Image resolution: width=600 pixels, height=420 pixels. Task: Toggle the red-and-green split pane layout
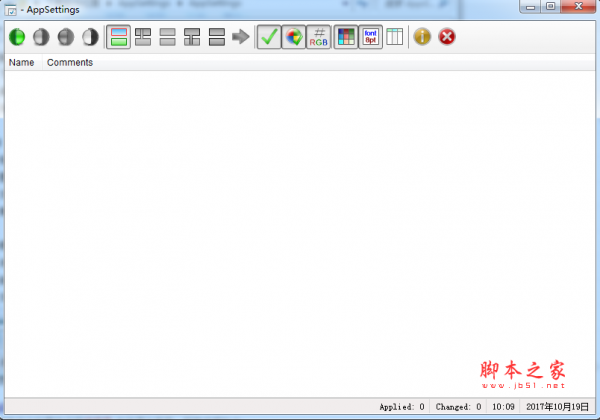click(119, 37)
